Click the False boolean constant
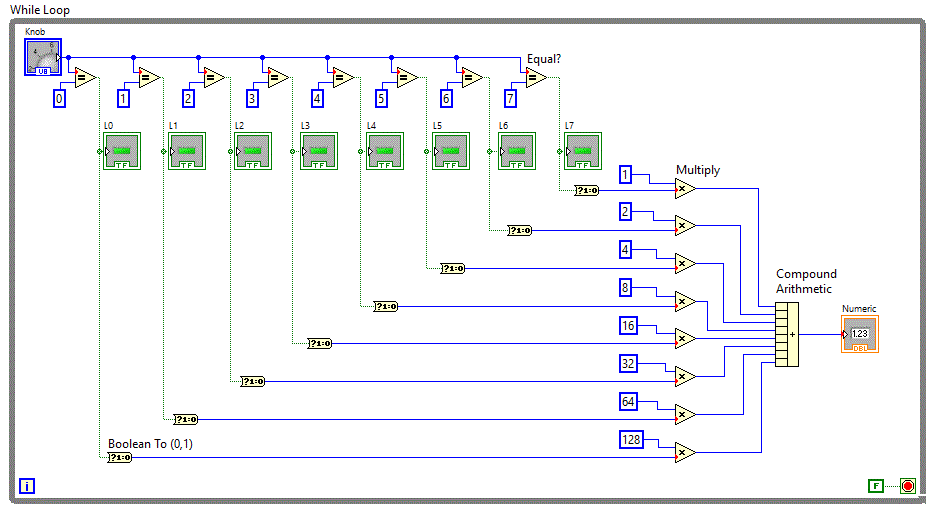The height and width of the screenshot is (508, 933). tap(876, 486)
